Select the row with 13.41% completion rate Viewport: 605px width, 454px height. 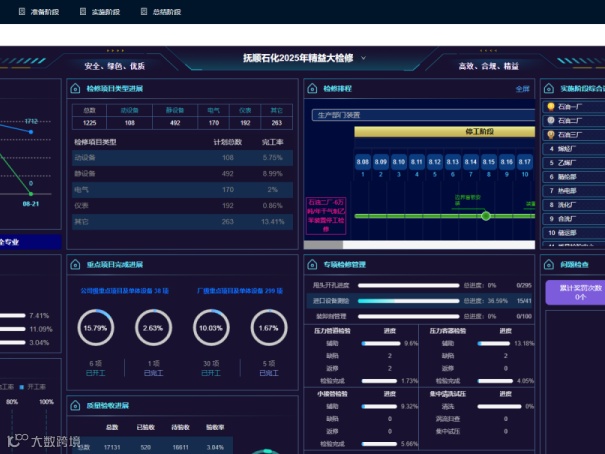[x=182, y=222]
